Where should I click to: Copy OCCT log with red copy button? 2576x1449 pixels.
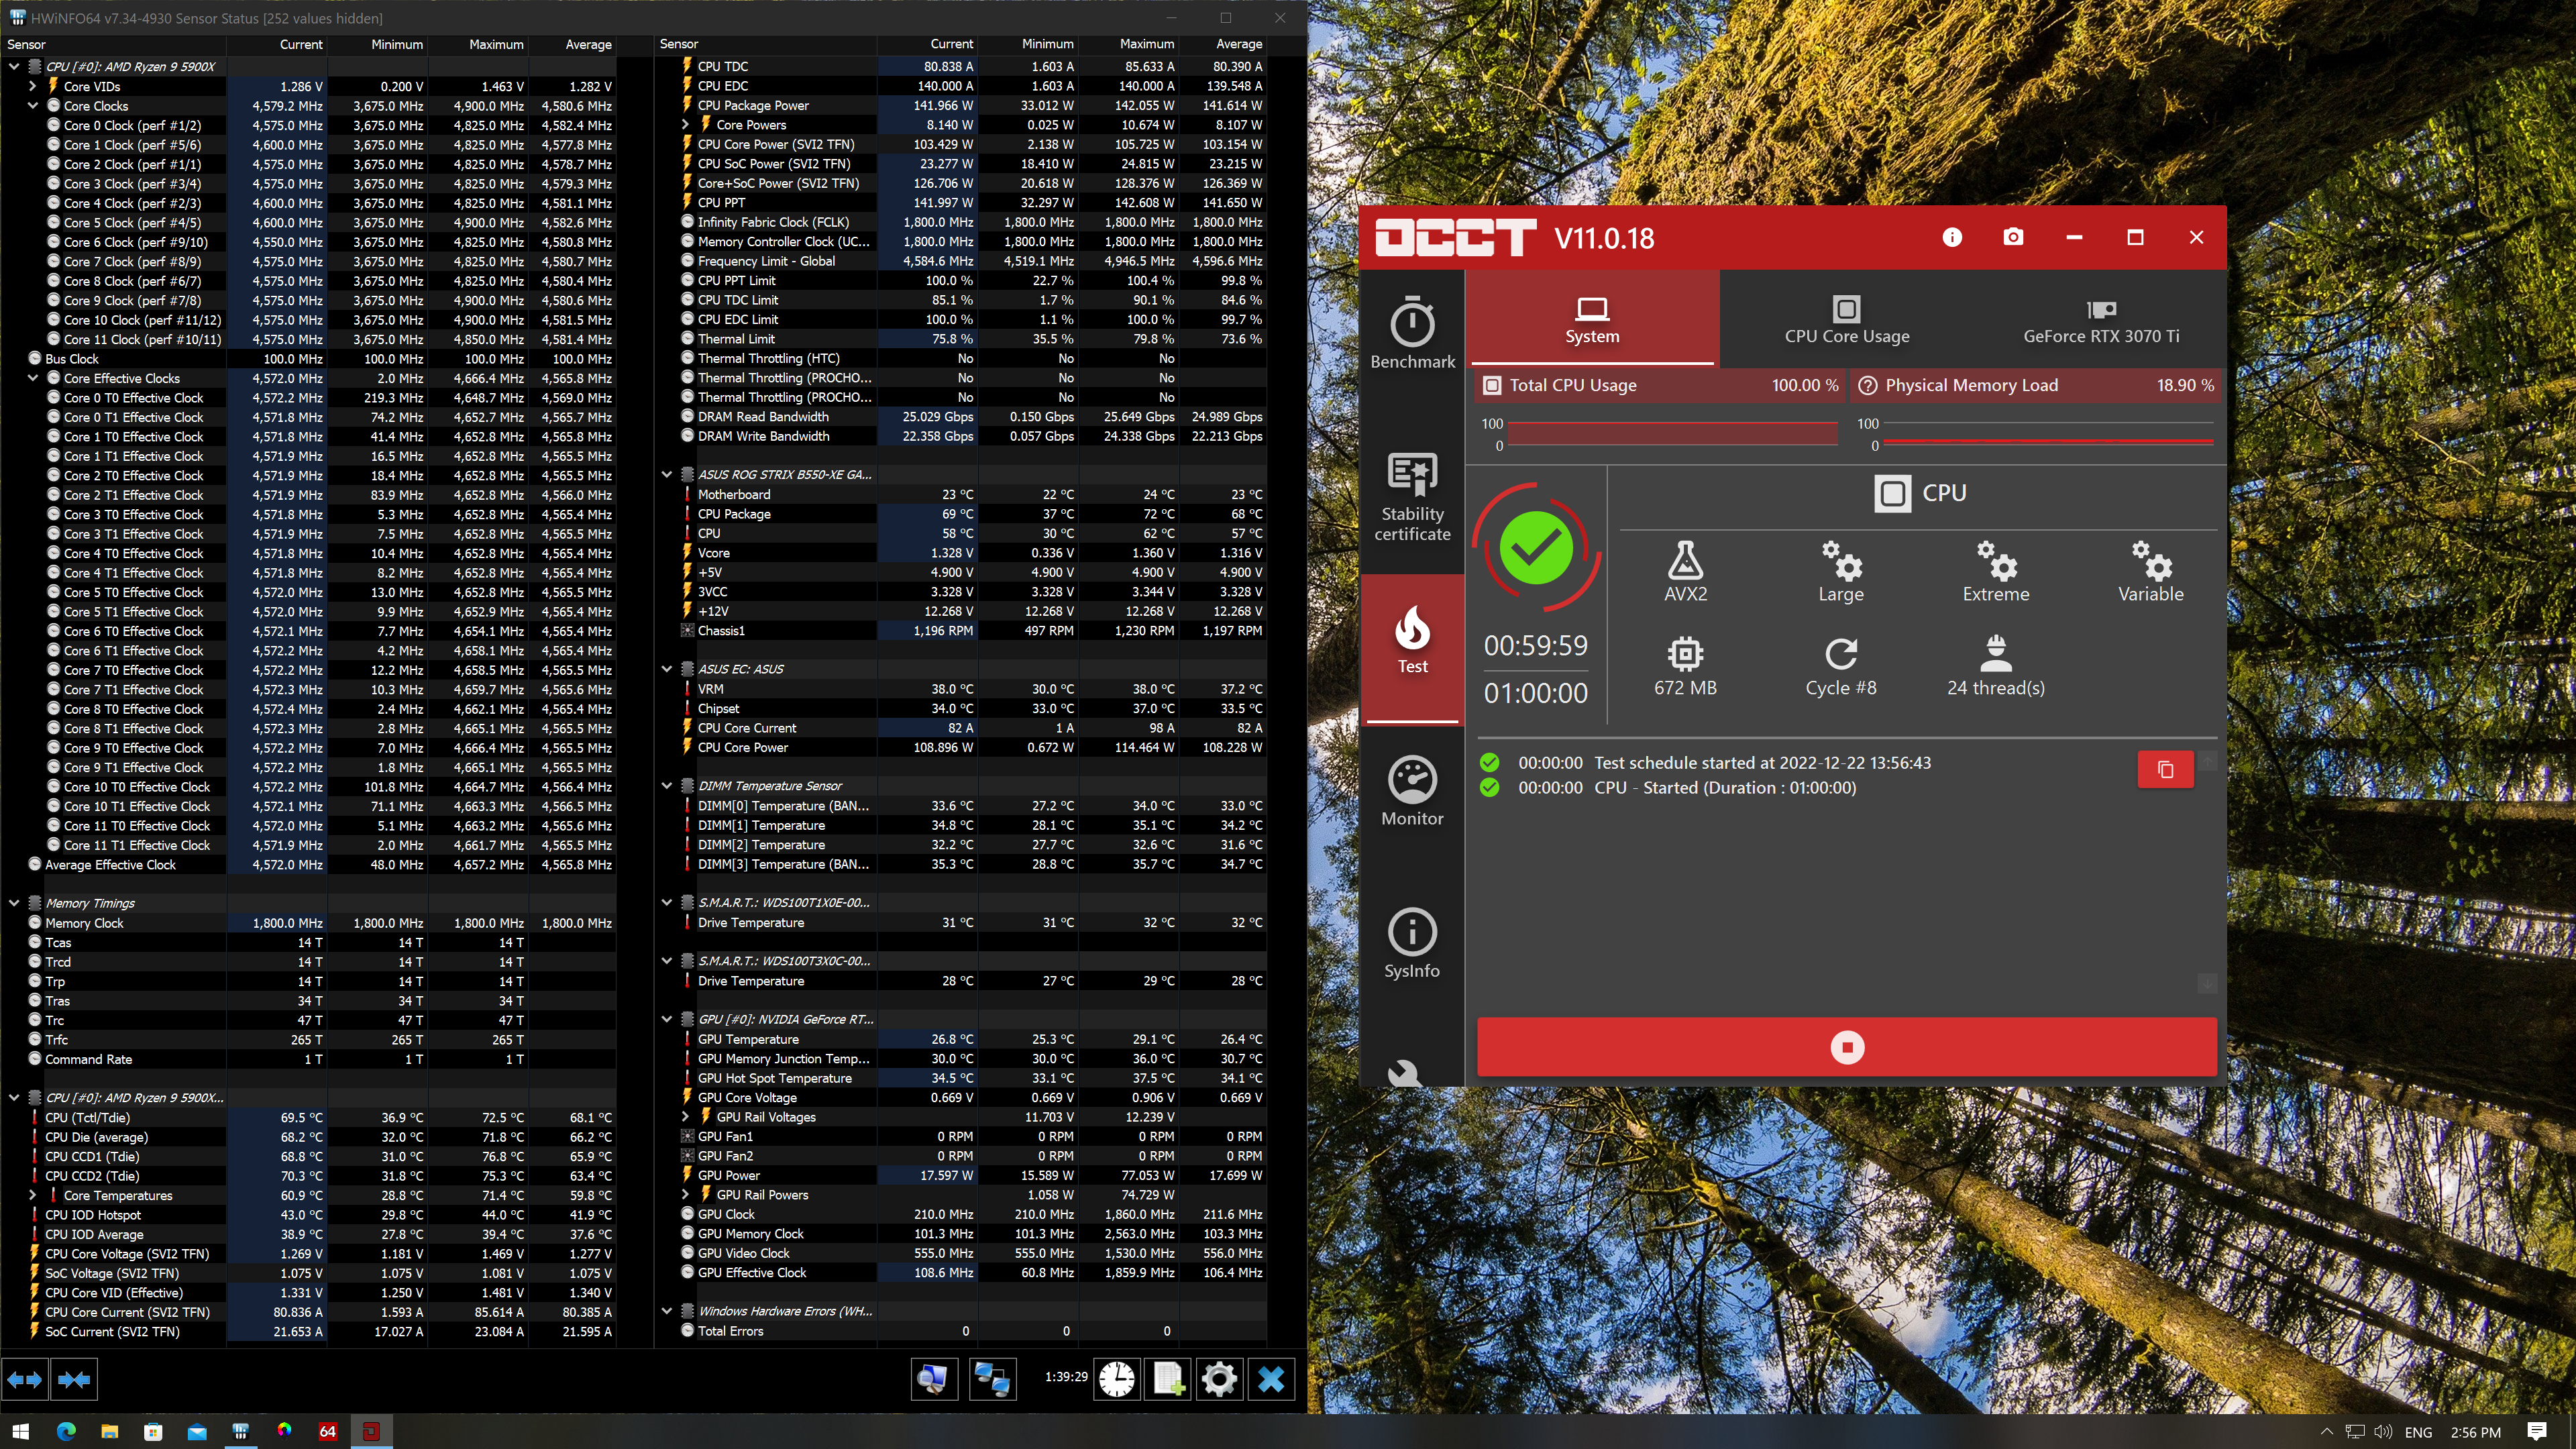click(x=2165, y=769)
